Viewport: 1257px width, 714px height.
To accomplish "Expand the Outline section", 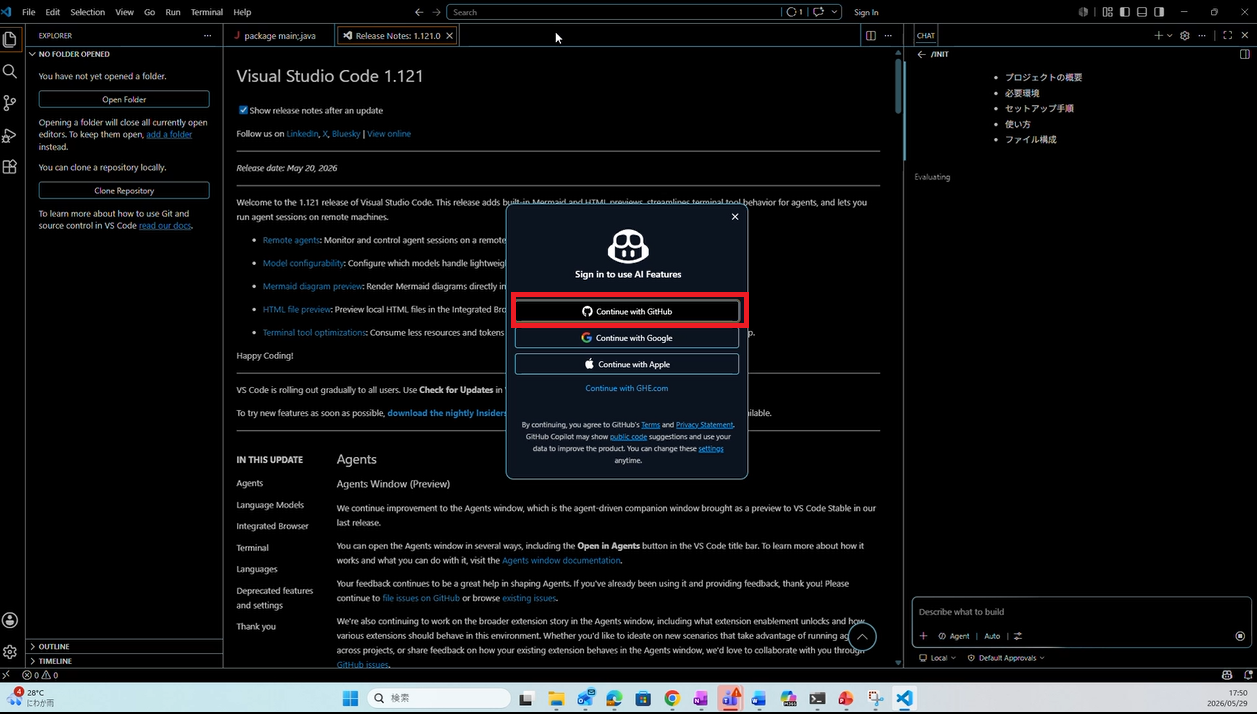I will 125,646.
